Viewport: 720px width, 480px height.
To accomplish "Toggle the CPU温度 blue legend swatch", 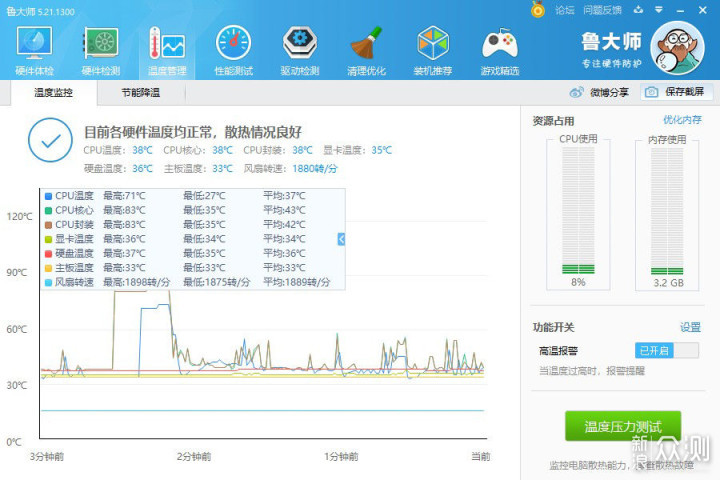I will (x=48, y=196).
